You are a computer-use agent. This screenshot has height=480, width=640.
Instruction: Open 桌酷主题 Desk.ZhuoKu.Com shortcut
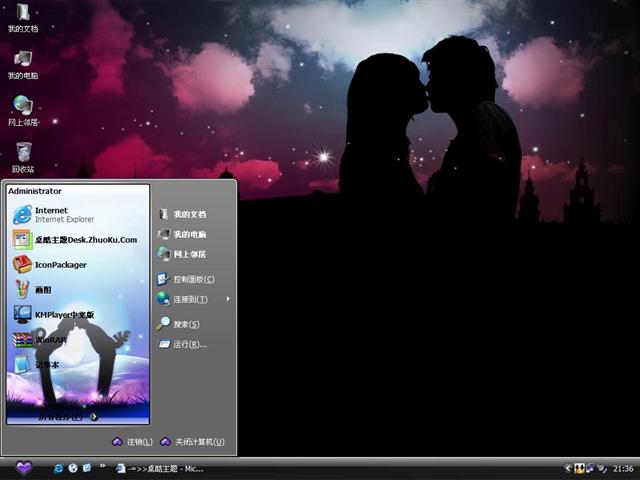pyautogui.click(x=80, y=240)
